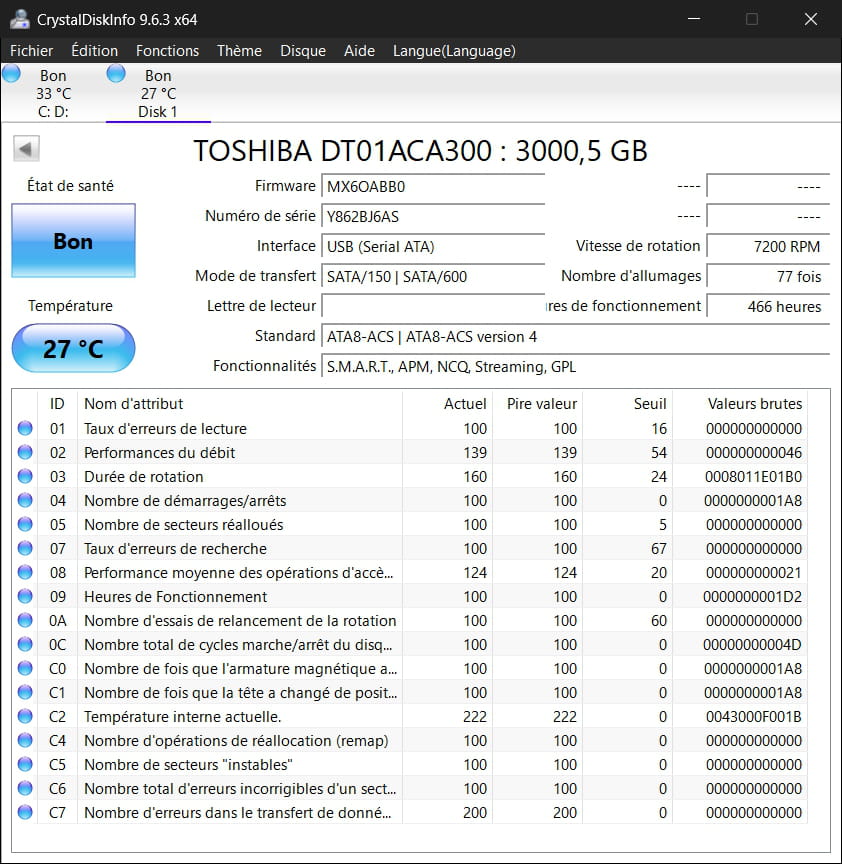Image resolution: width=842 pixels, height=864 pixels.
Task: Click the CrystalDiskInfo app icon in title bar
Action: (19, 19)
